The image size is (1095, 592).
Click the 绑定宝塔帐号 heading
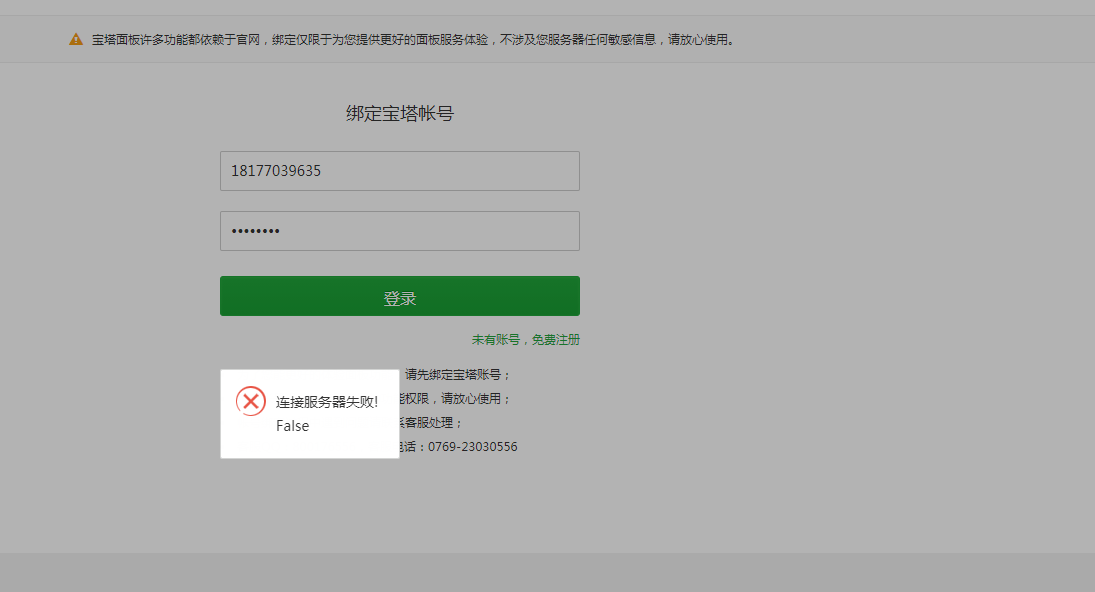(x=400, y=113)
